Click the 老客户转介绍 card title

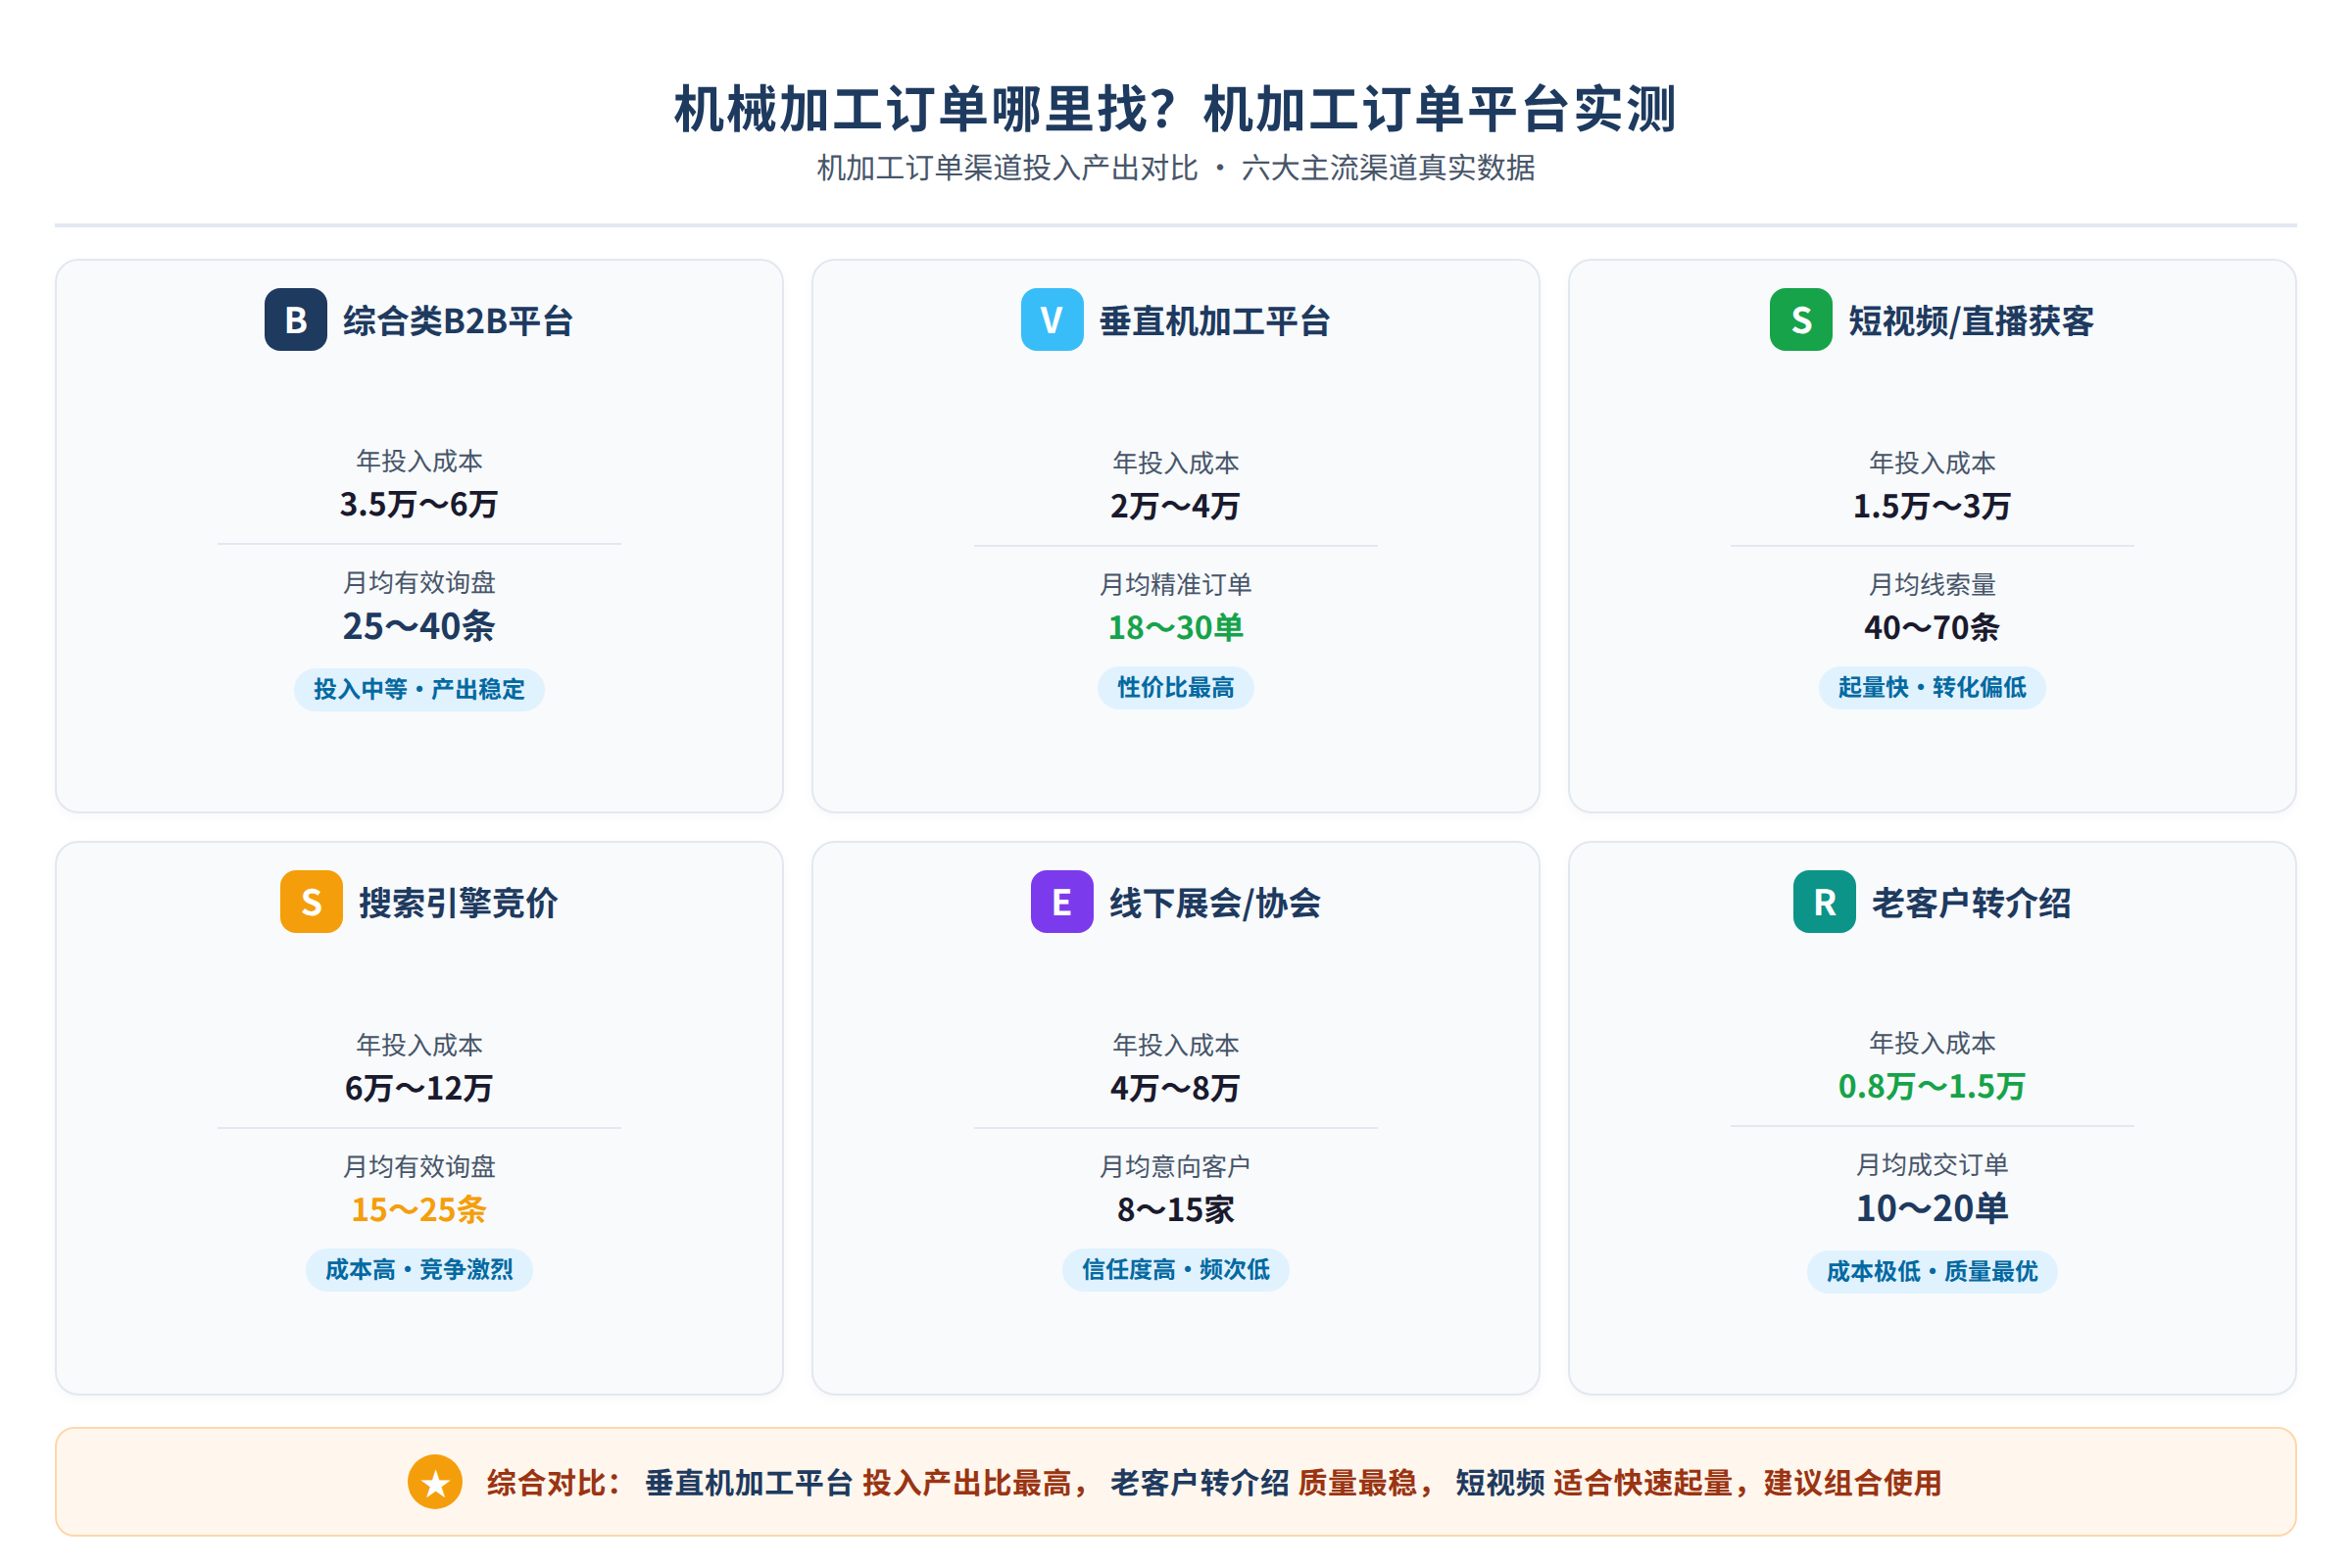[x=1971, y=903]
